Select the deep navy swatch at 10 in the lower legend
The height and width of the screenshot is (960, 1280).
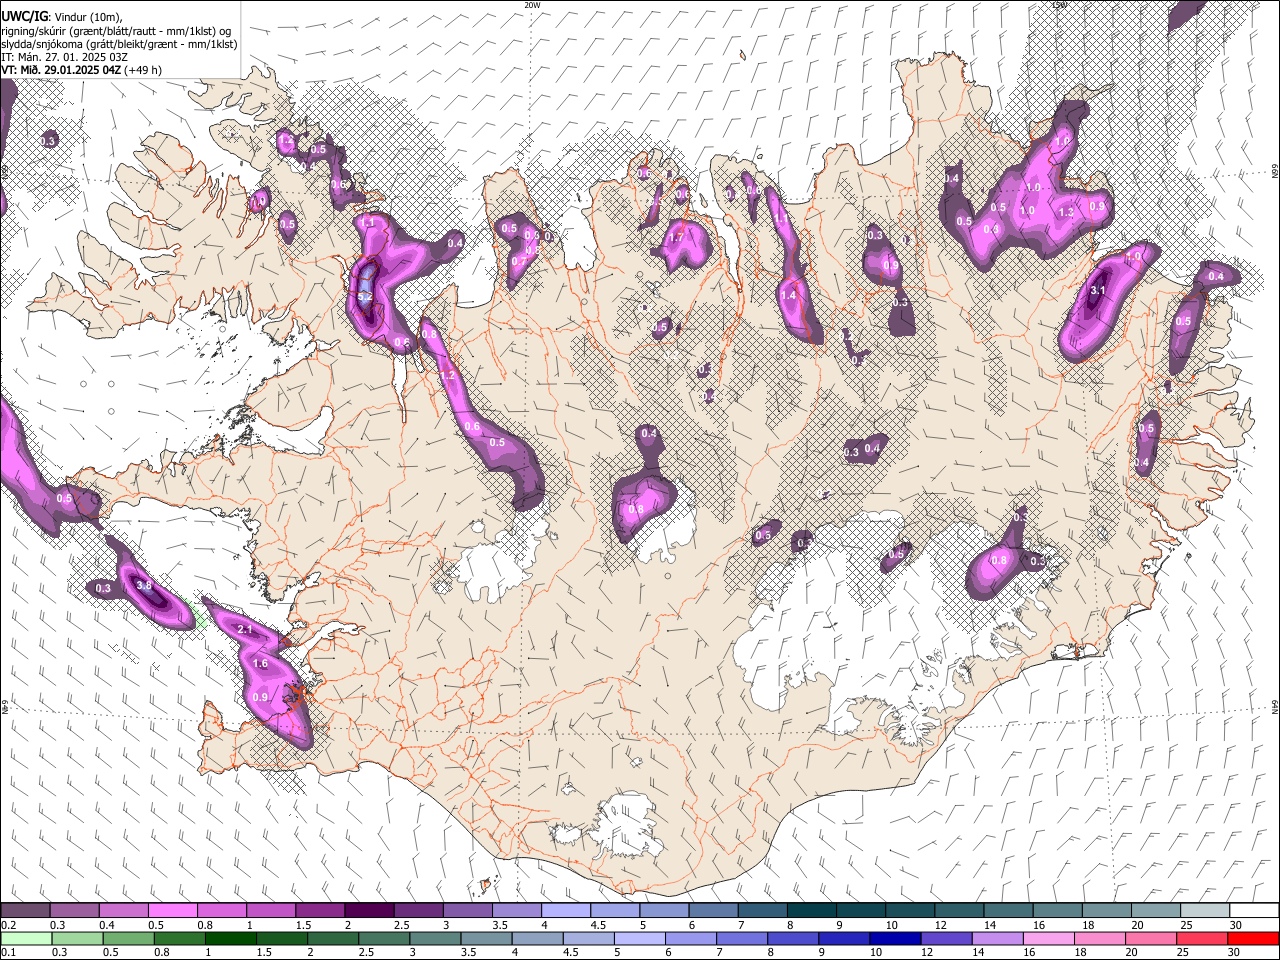(x=894, y=938)
